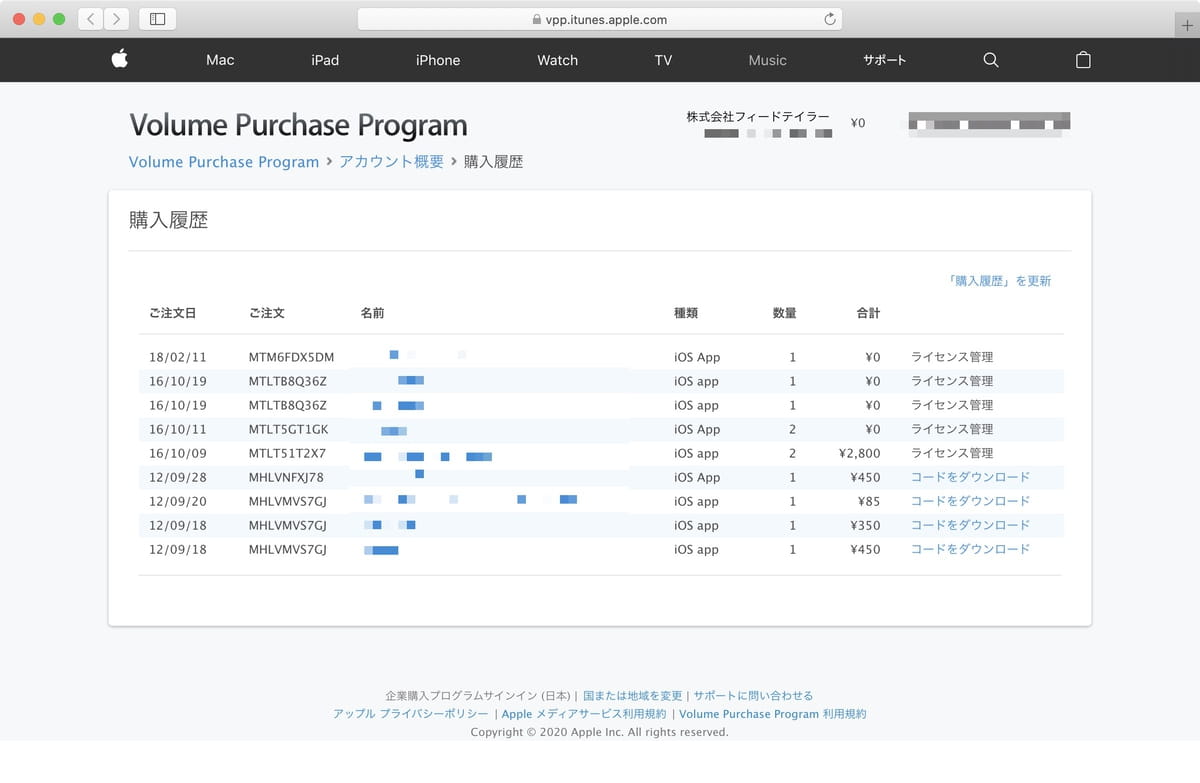Click the ご注文日 column header

click(172, 313)
